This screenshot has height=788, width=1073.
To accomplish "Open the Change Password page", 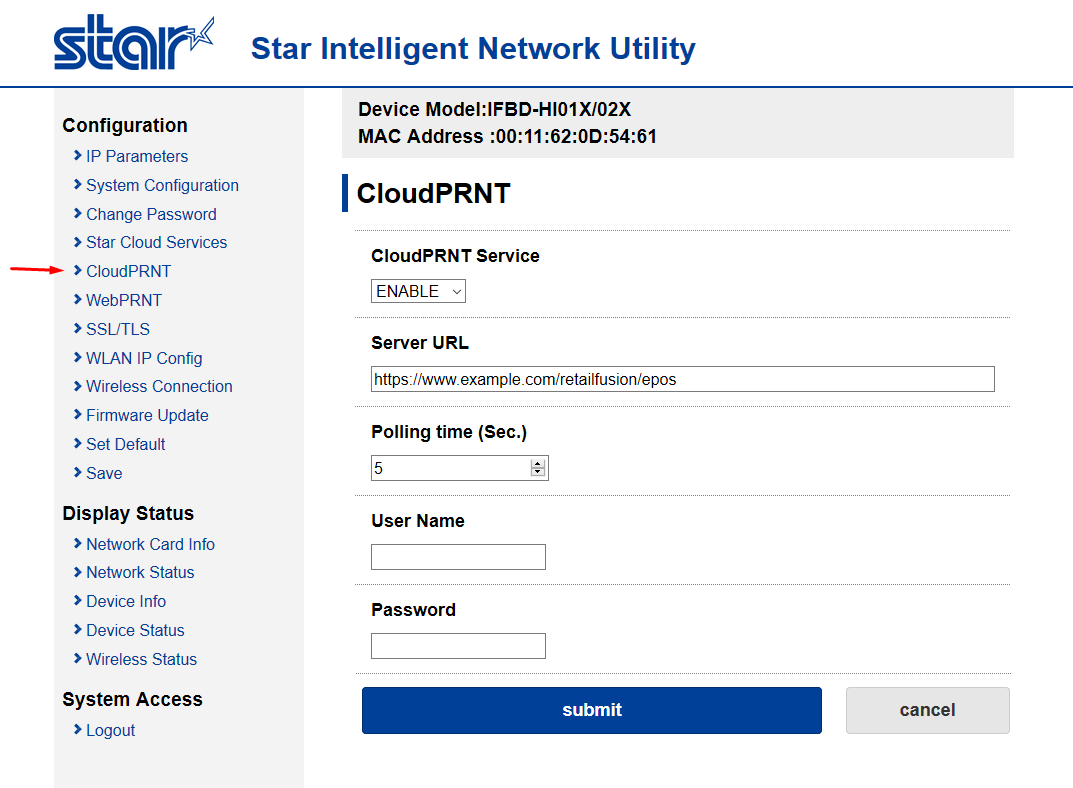I will coord(151,214).
